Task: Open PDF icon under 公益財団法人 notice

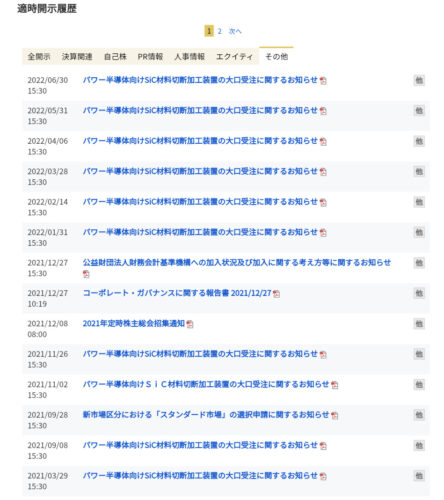Action: 86,274
